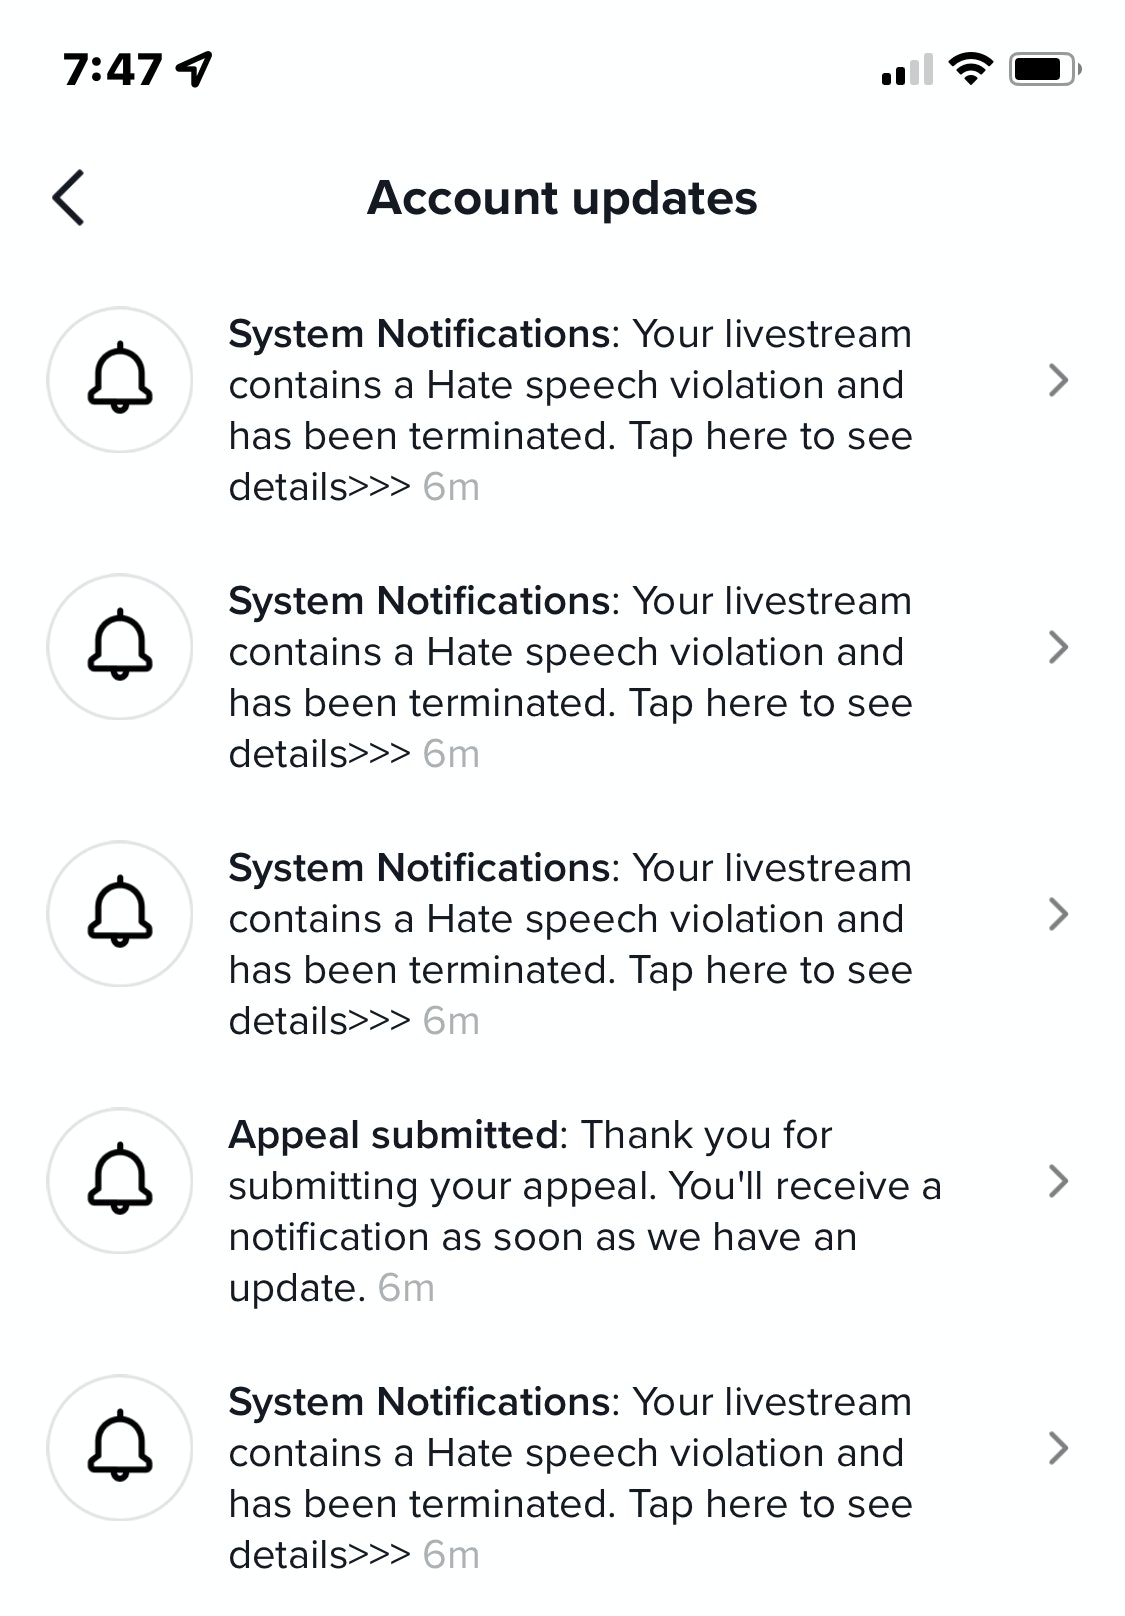Open the third livestream terminated notification text
The width and height of the screenshot is (1125, 1616).
coord(570,944)
